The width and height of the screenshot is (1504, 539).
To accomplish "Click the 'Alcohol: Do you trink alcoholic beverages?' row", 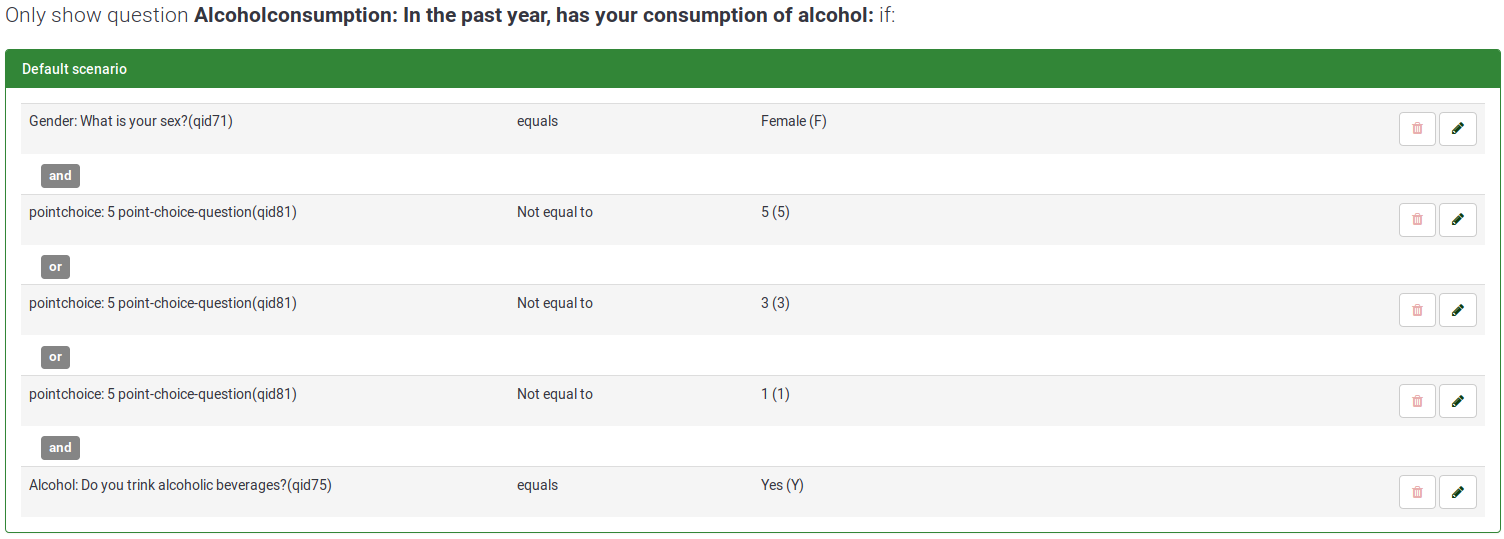I will point(180,485).
